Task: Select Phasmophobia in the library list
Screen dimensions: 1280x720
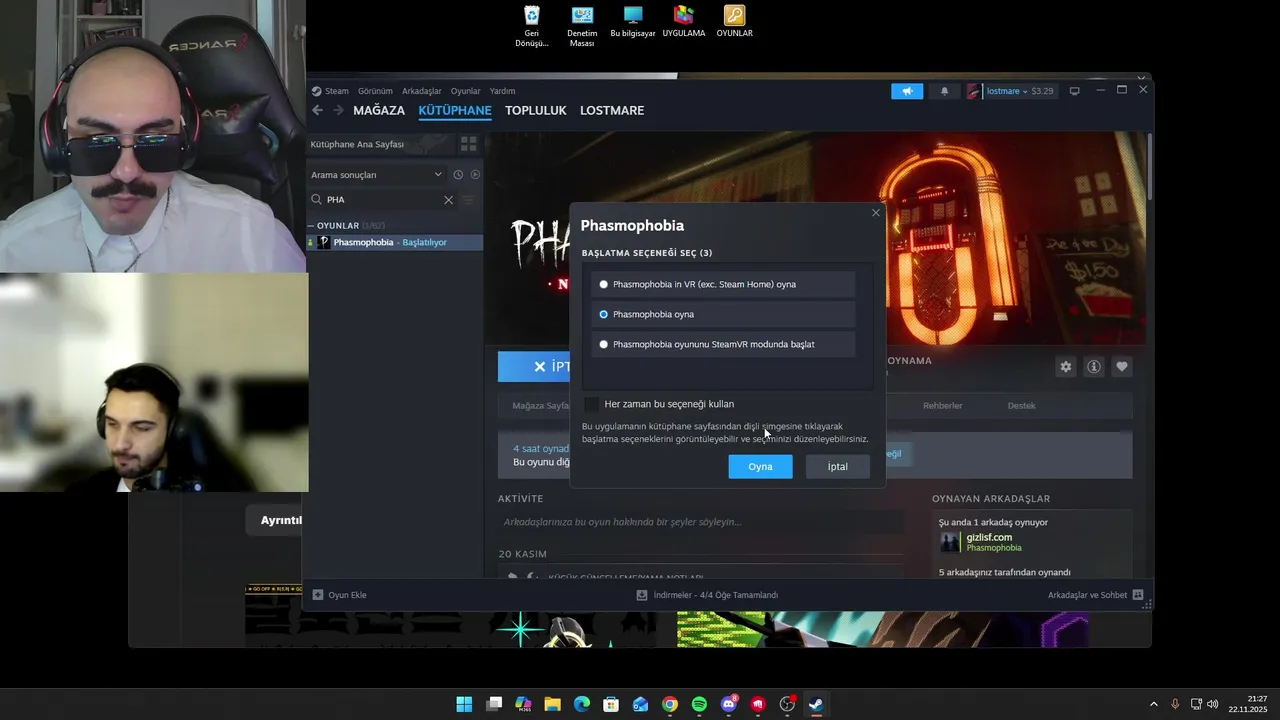Action: (395, 242)
